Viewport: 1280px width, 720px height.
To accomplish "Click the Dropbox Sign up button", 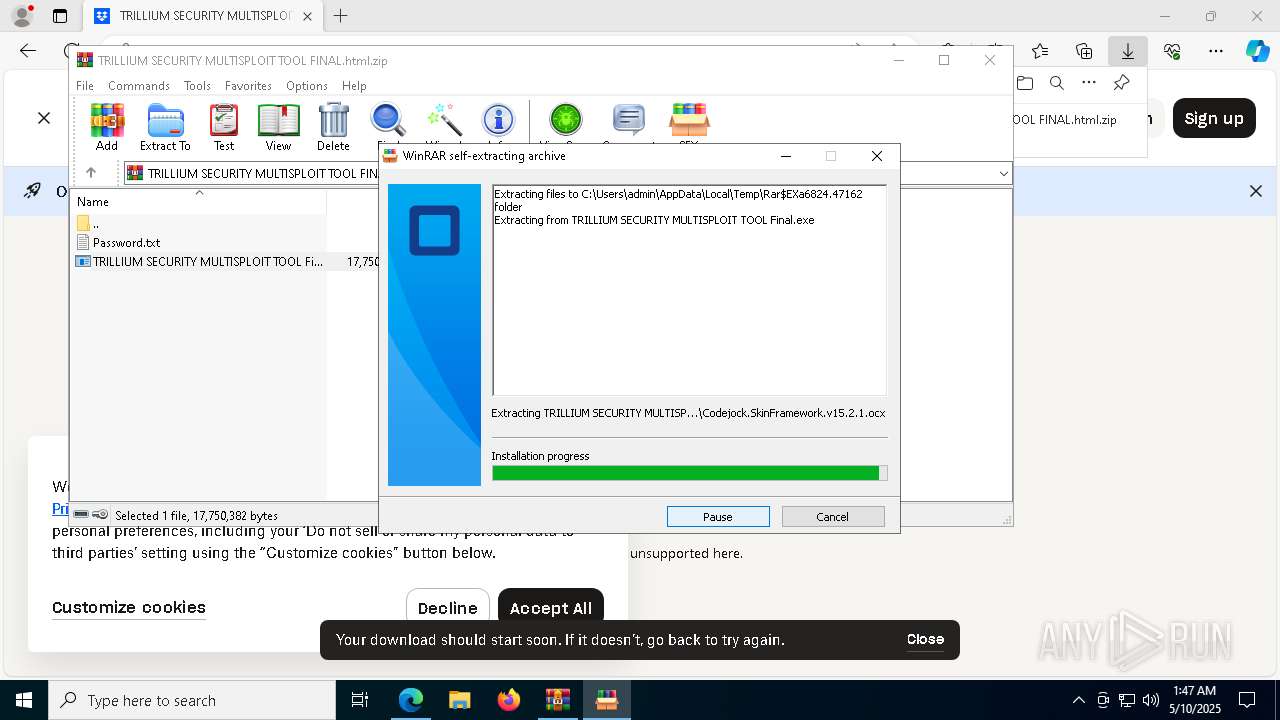I will coord(1214,118).
